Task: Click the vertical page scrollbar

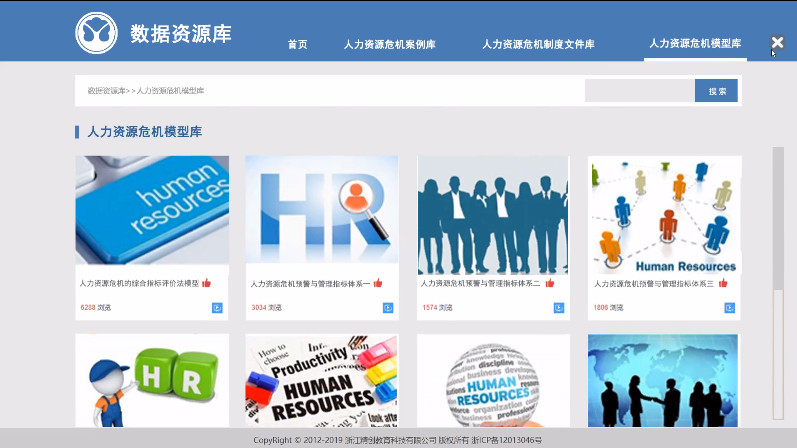Action: point(778,280)
